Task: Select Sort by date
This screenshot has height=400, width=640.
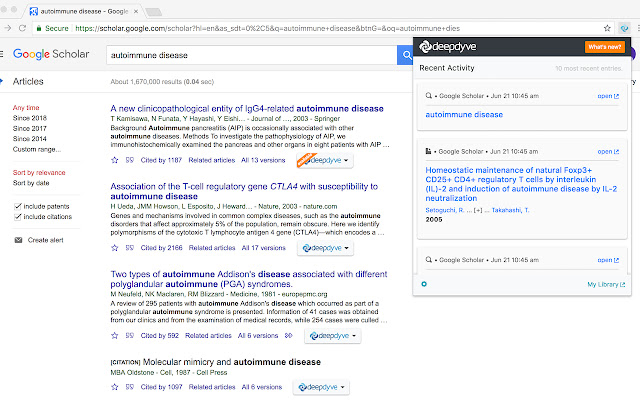Action: 31,183
